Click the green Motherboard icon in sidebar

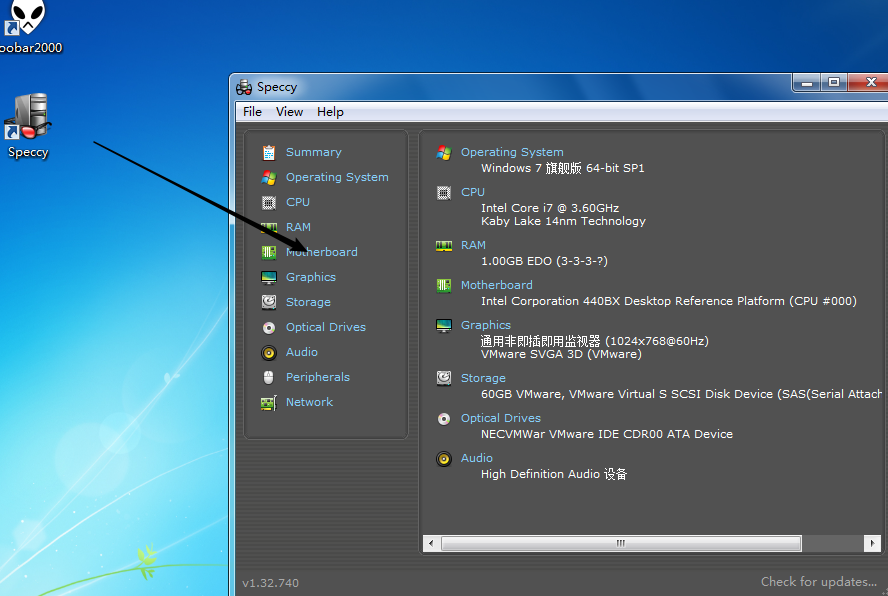[269, 252]
